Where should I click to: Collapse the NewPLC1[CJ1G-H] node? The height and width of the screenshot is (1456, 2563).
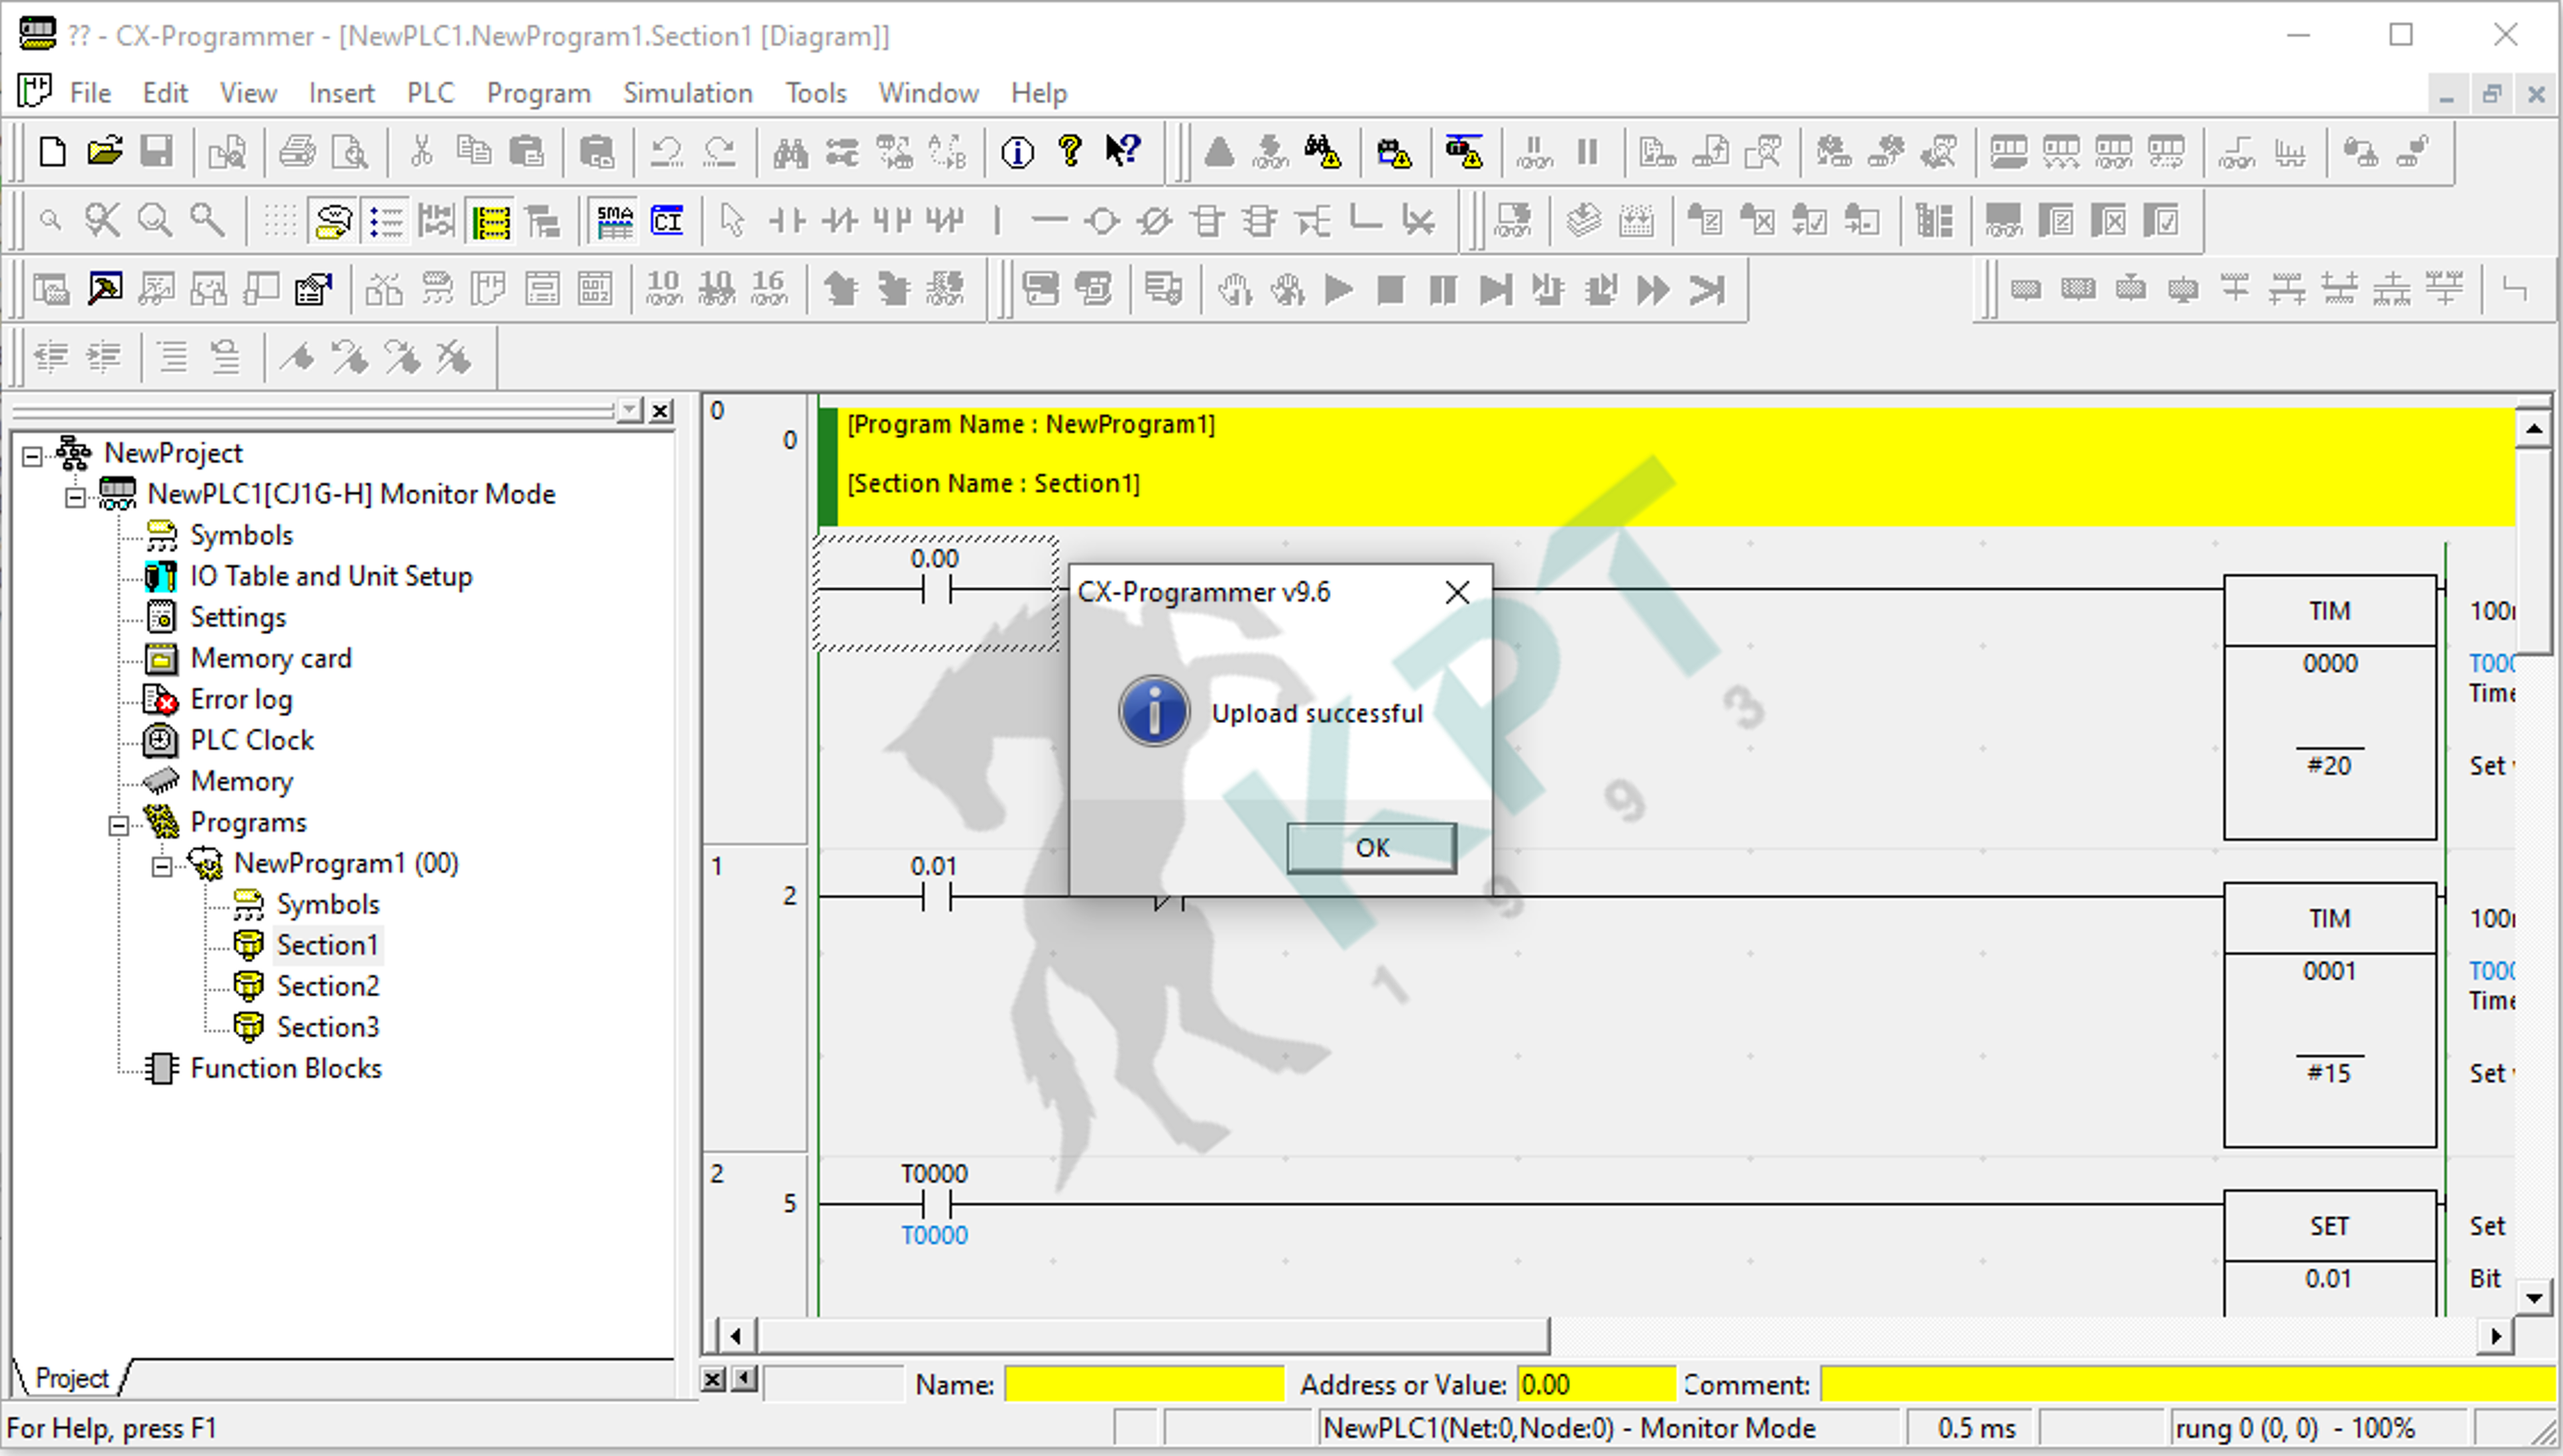(x=75, y=497)
